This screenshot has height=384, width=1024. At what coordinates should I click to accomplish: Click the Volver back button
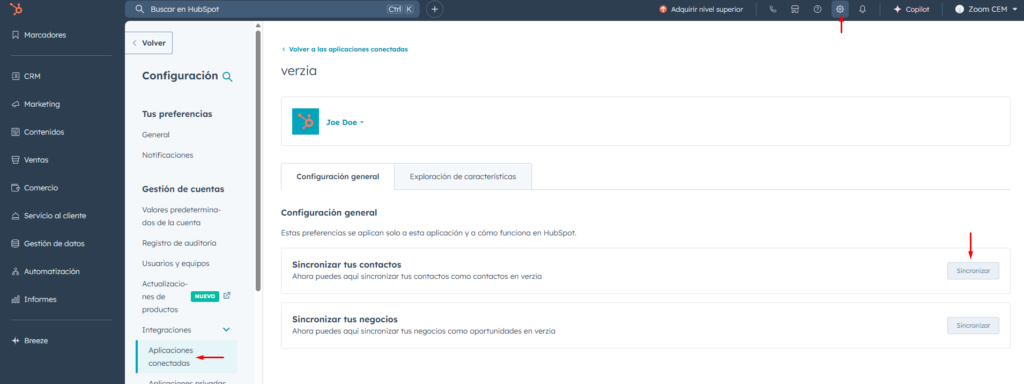coord(149,43)
